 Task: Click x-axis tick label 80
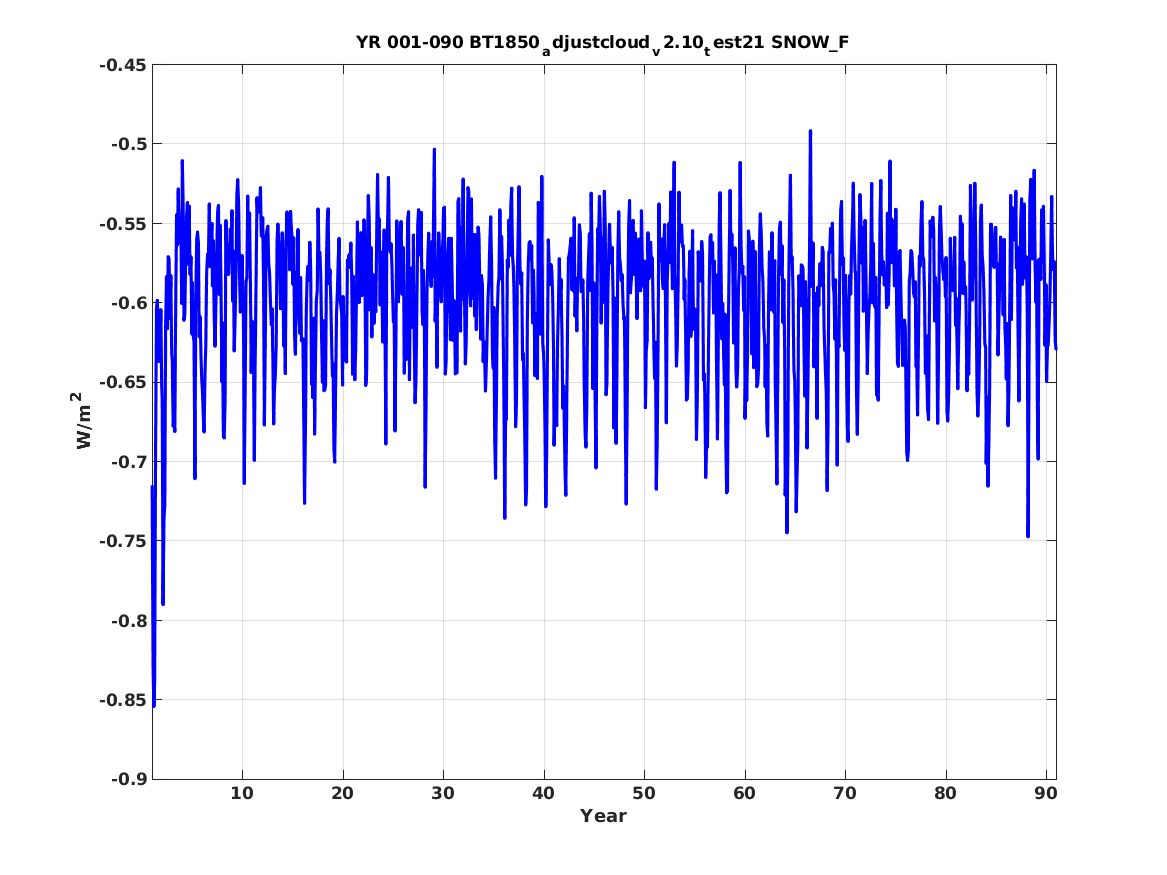click(945, 793)
